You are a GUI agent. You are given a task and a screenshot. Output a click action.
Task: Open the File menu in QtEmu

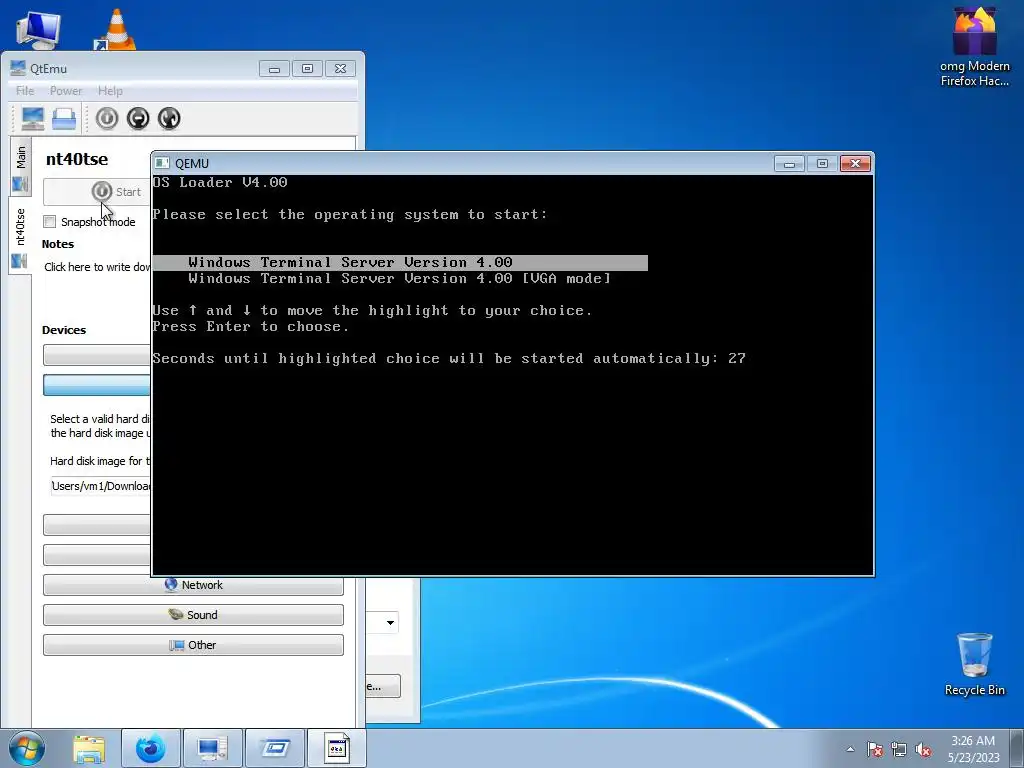25,91
